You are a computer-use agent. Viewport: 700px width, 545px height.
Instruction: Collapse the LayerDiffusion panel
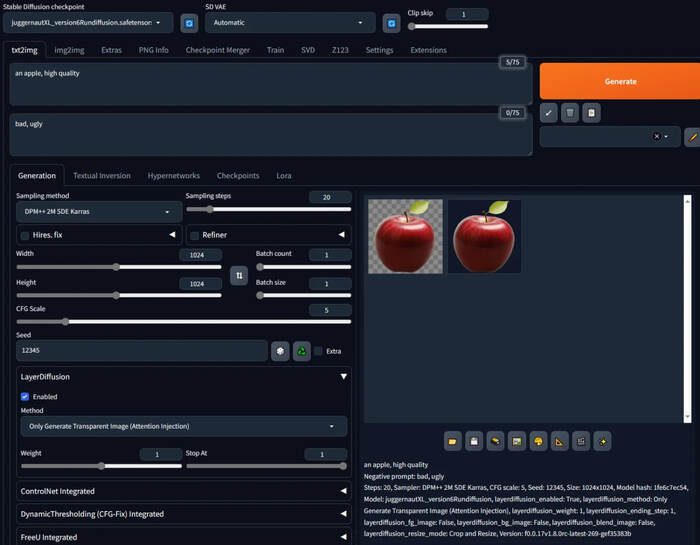[x=343, y=376]
